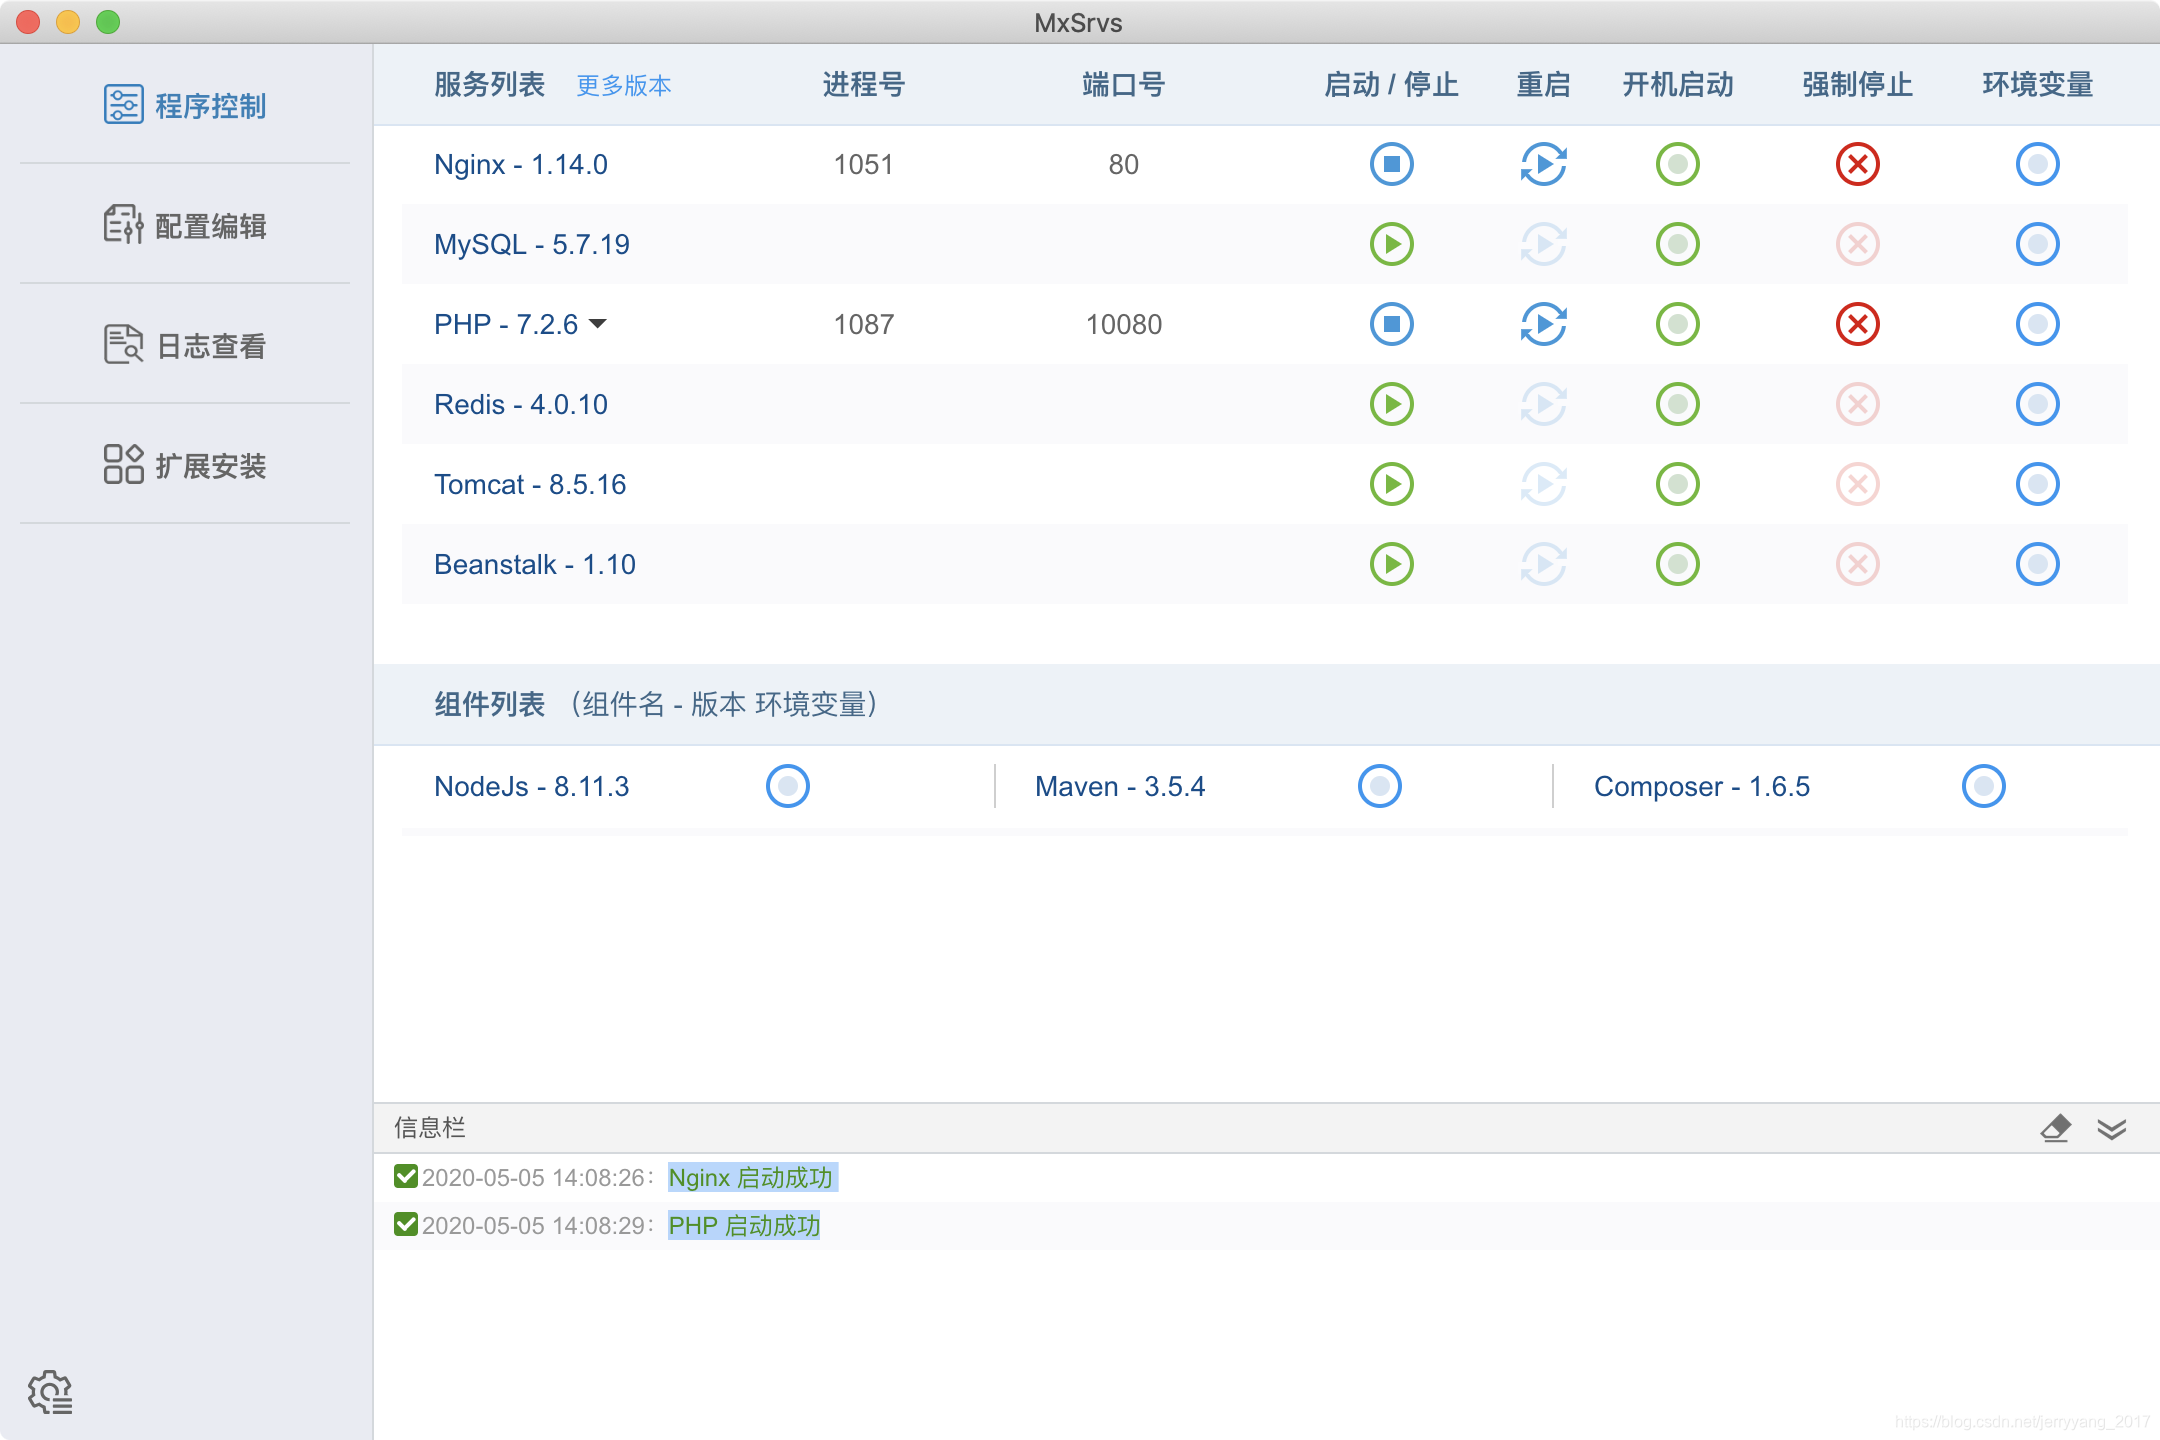Click Maven - 3.5.4 component name

coord(1119,786)
